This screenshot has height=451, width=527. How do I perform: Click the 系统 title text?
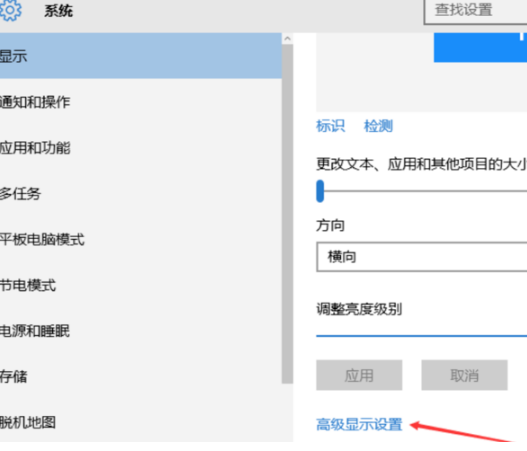[58, 11]
